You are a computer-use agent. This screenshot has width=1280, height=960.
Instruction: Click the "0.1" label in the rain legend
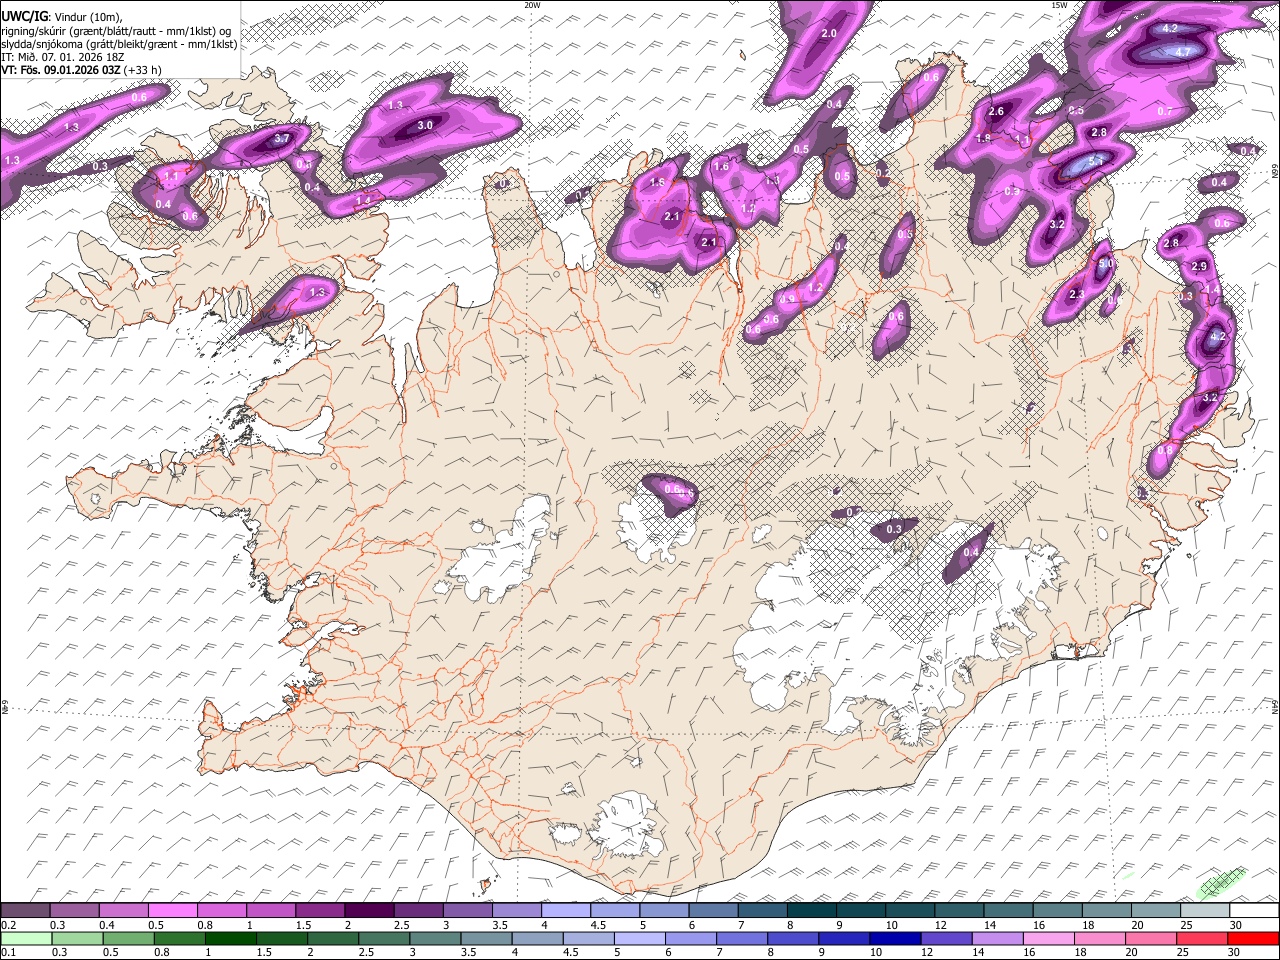[x=8, y=953]
